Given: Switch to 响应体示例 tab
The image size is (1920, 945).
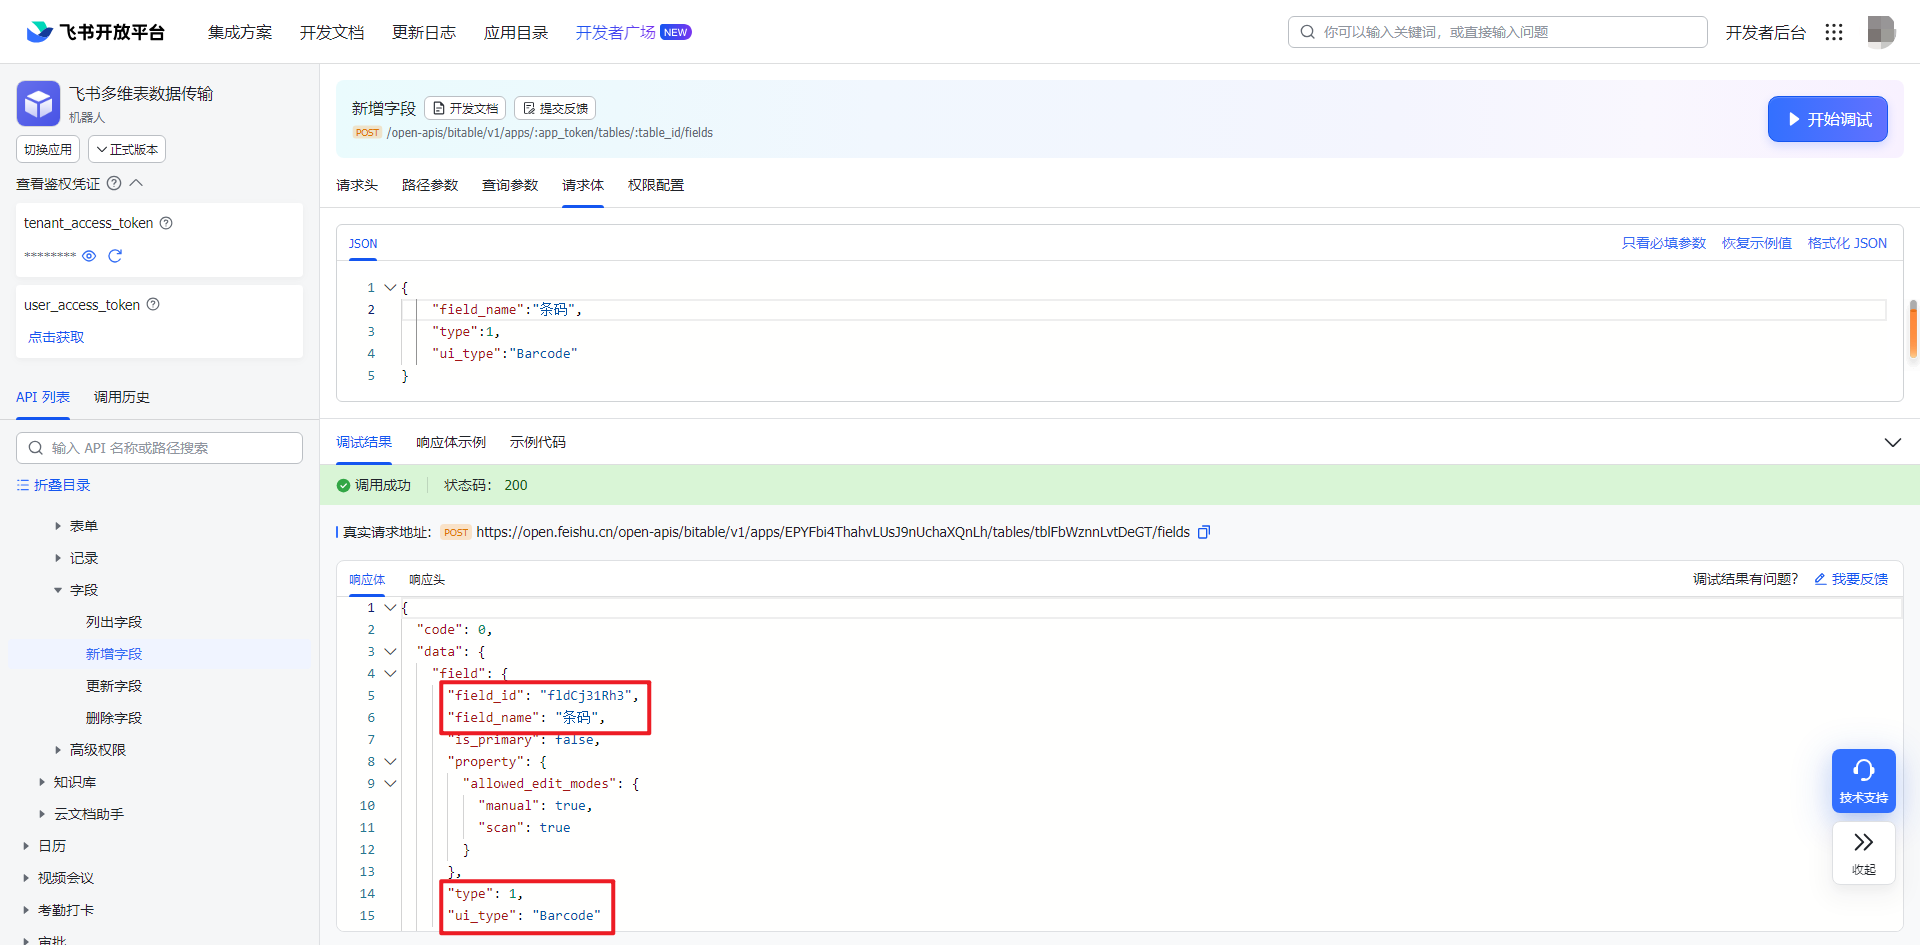Looking at the screenshot, I should pos(451,442).
